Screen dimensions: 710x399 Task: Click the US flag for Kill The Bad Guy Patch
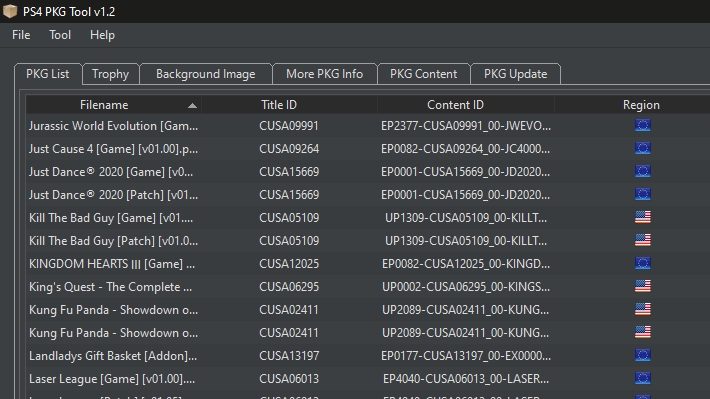point(642,240)
